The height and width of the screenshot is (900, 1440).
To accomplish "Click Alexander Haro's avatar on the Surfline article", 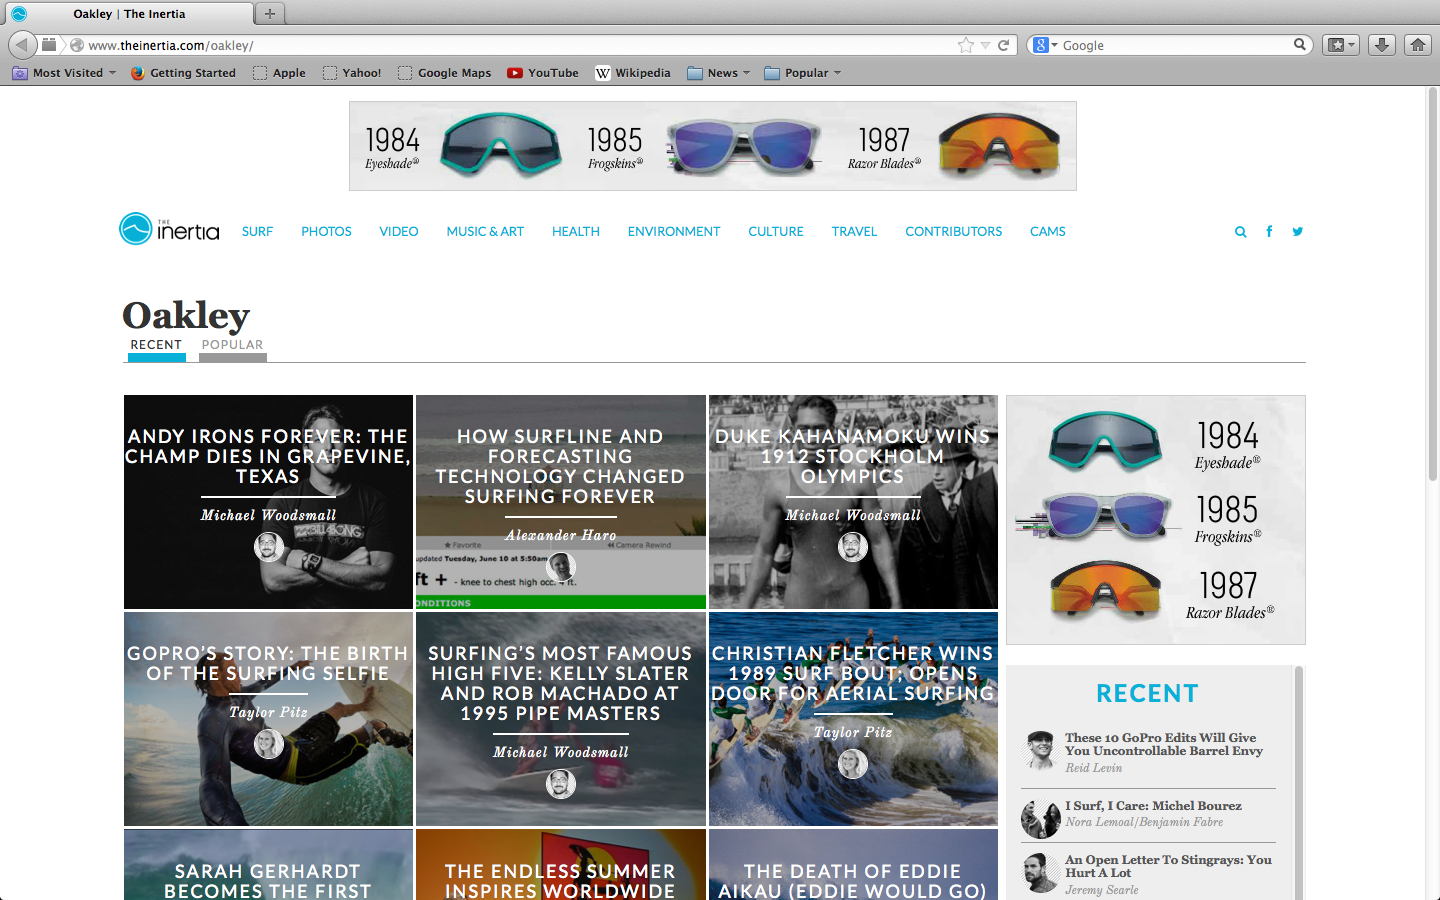I will [561, 567].
